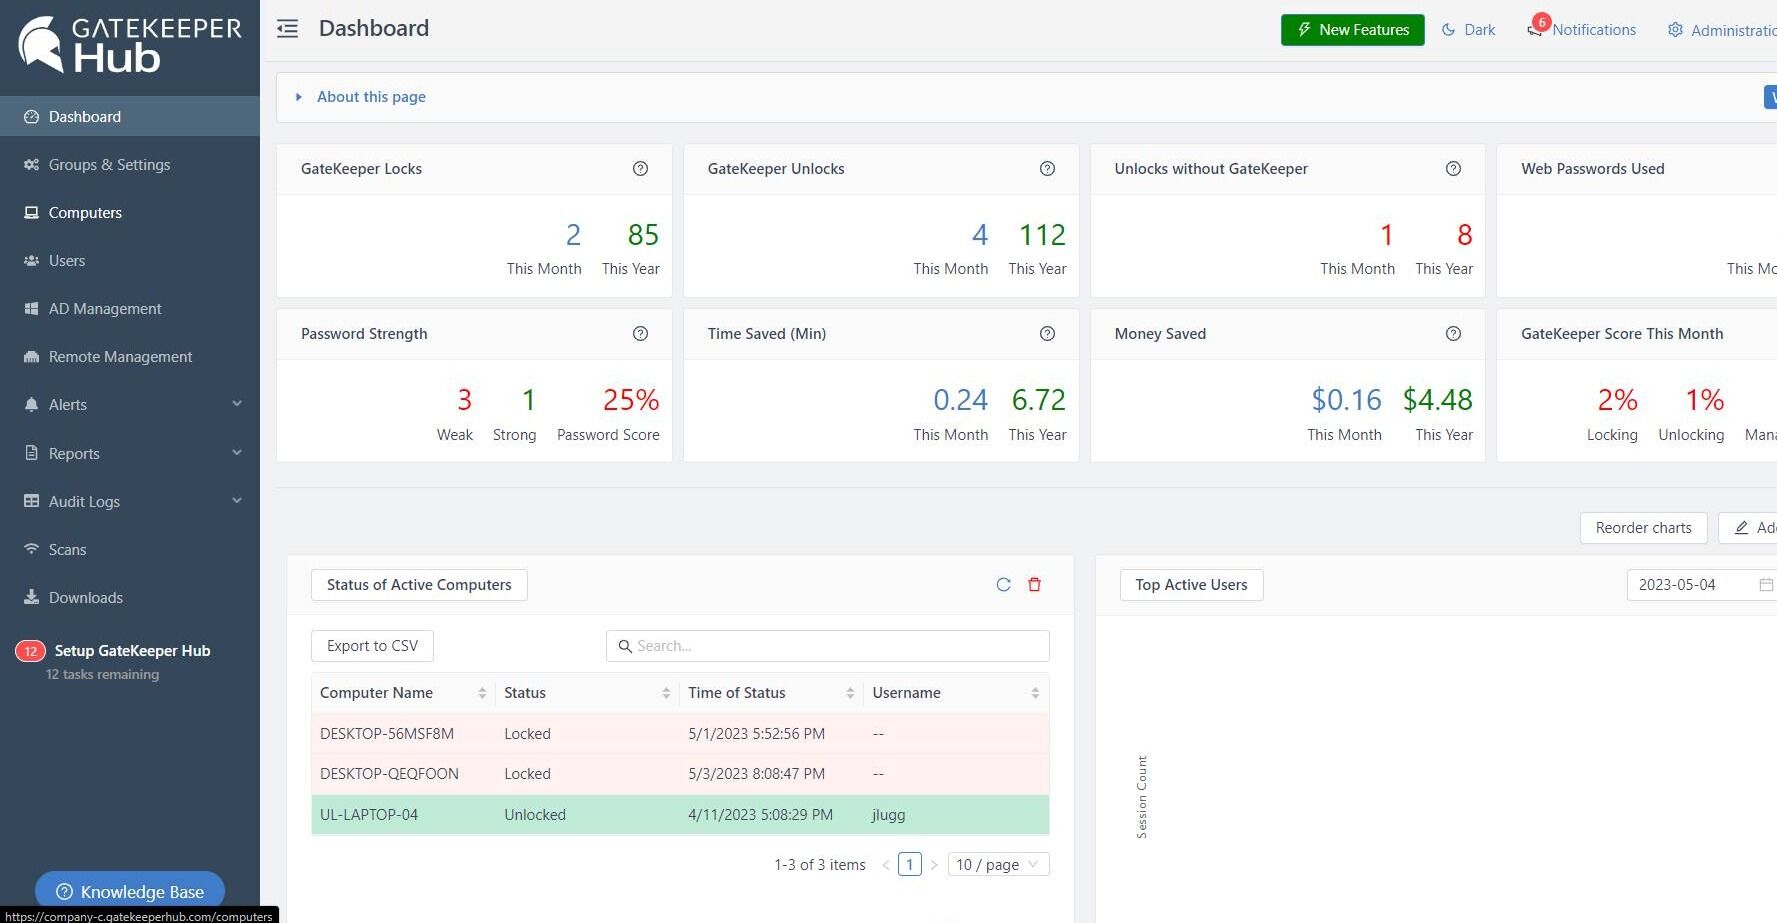Click the notifications bell icon
1777x923 pixels.
[x=1535, y=30]
